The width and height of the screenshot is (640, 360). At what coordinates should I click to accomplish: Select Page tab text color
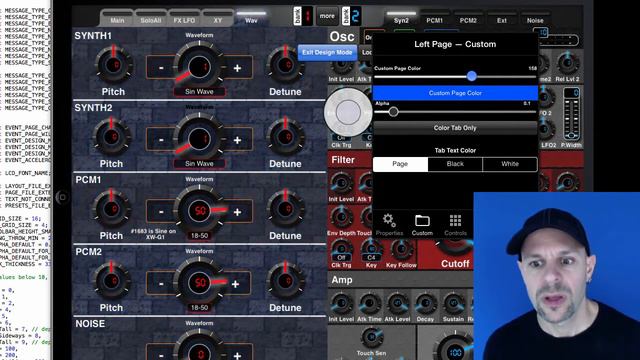[x=400, y=164]
